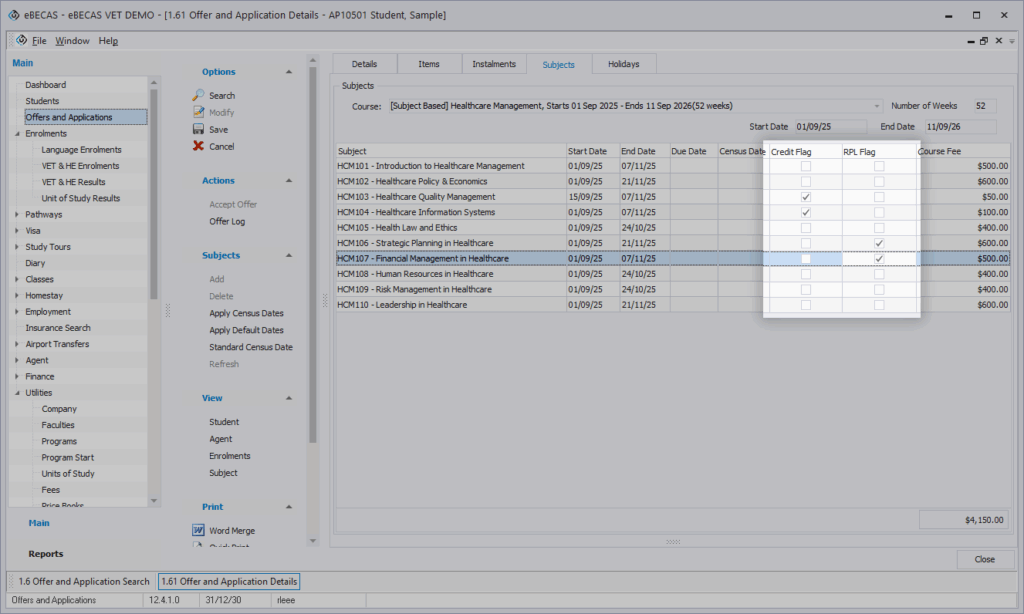Image resolution: width=1024 pixels, height=614 pixels.
Task: View Student from the View section
Action: (x=224, y=422)
